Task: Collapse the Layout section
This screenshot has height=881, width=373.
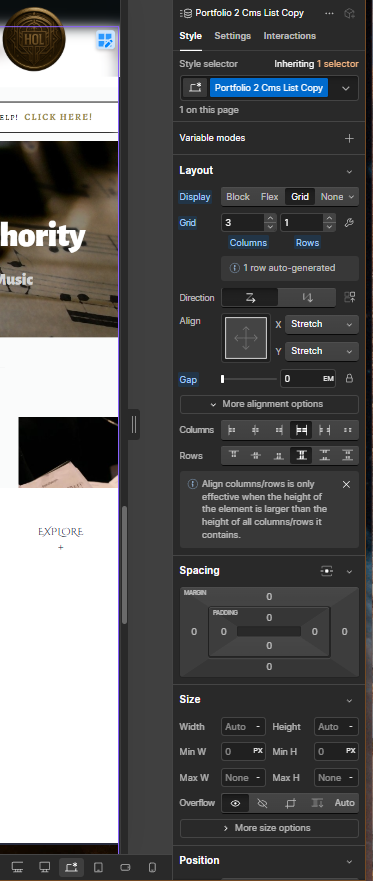Action: 349,171
